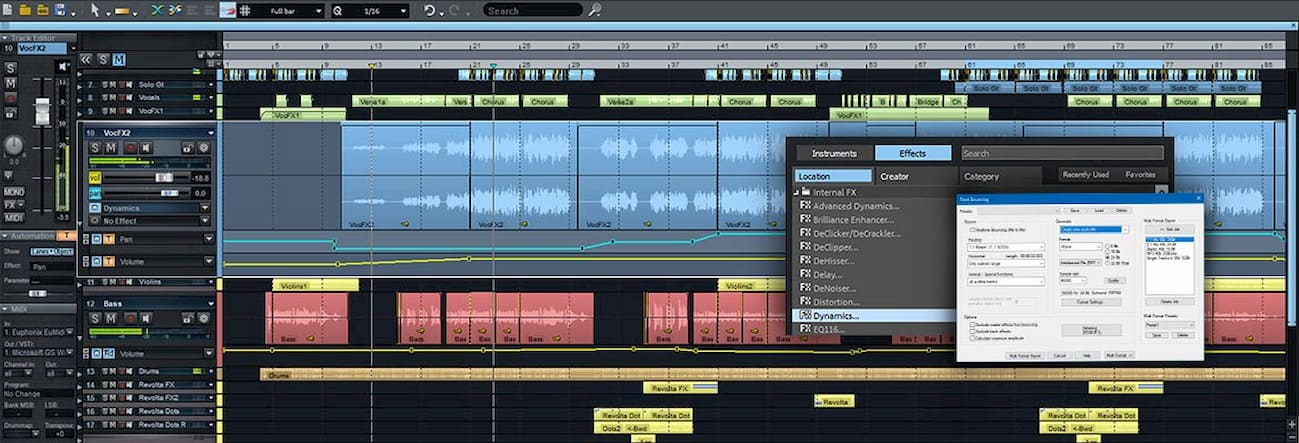Click the Dynamics effect in the list

[x=835, y=316]
